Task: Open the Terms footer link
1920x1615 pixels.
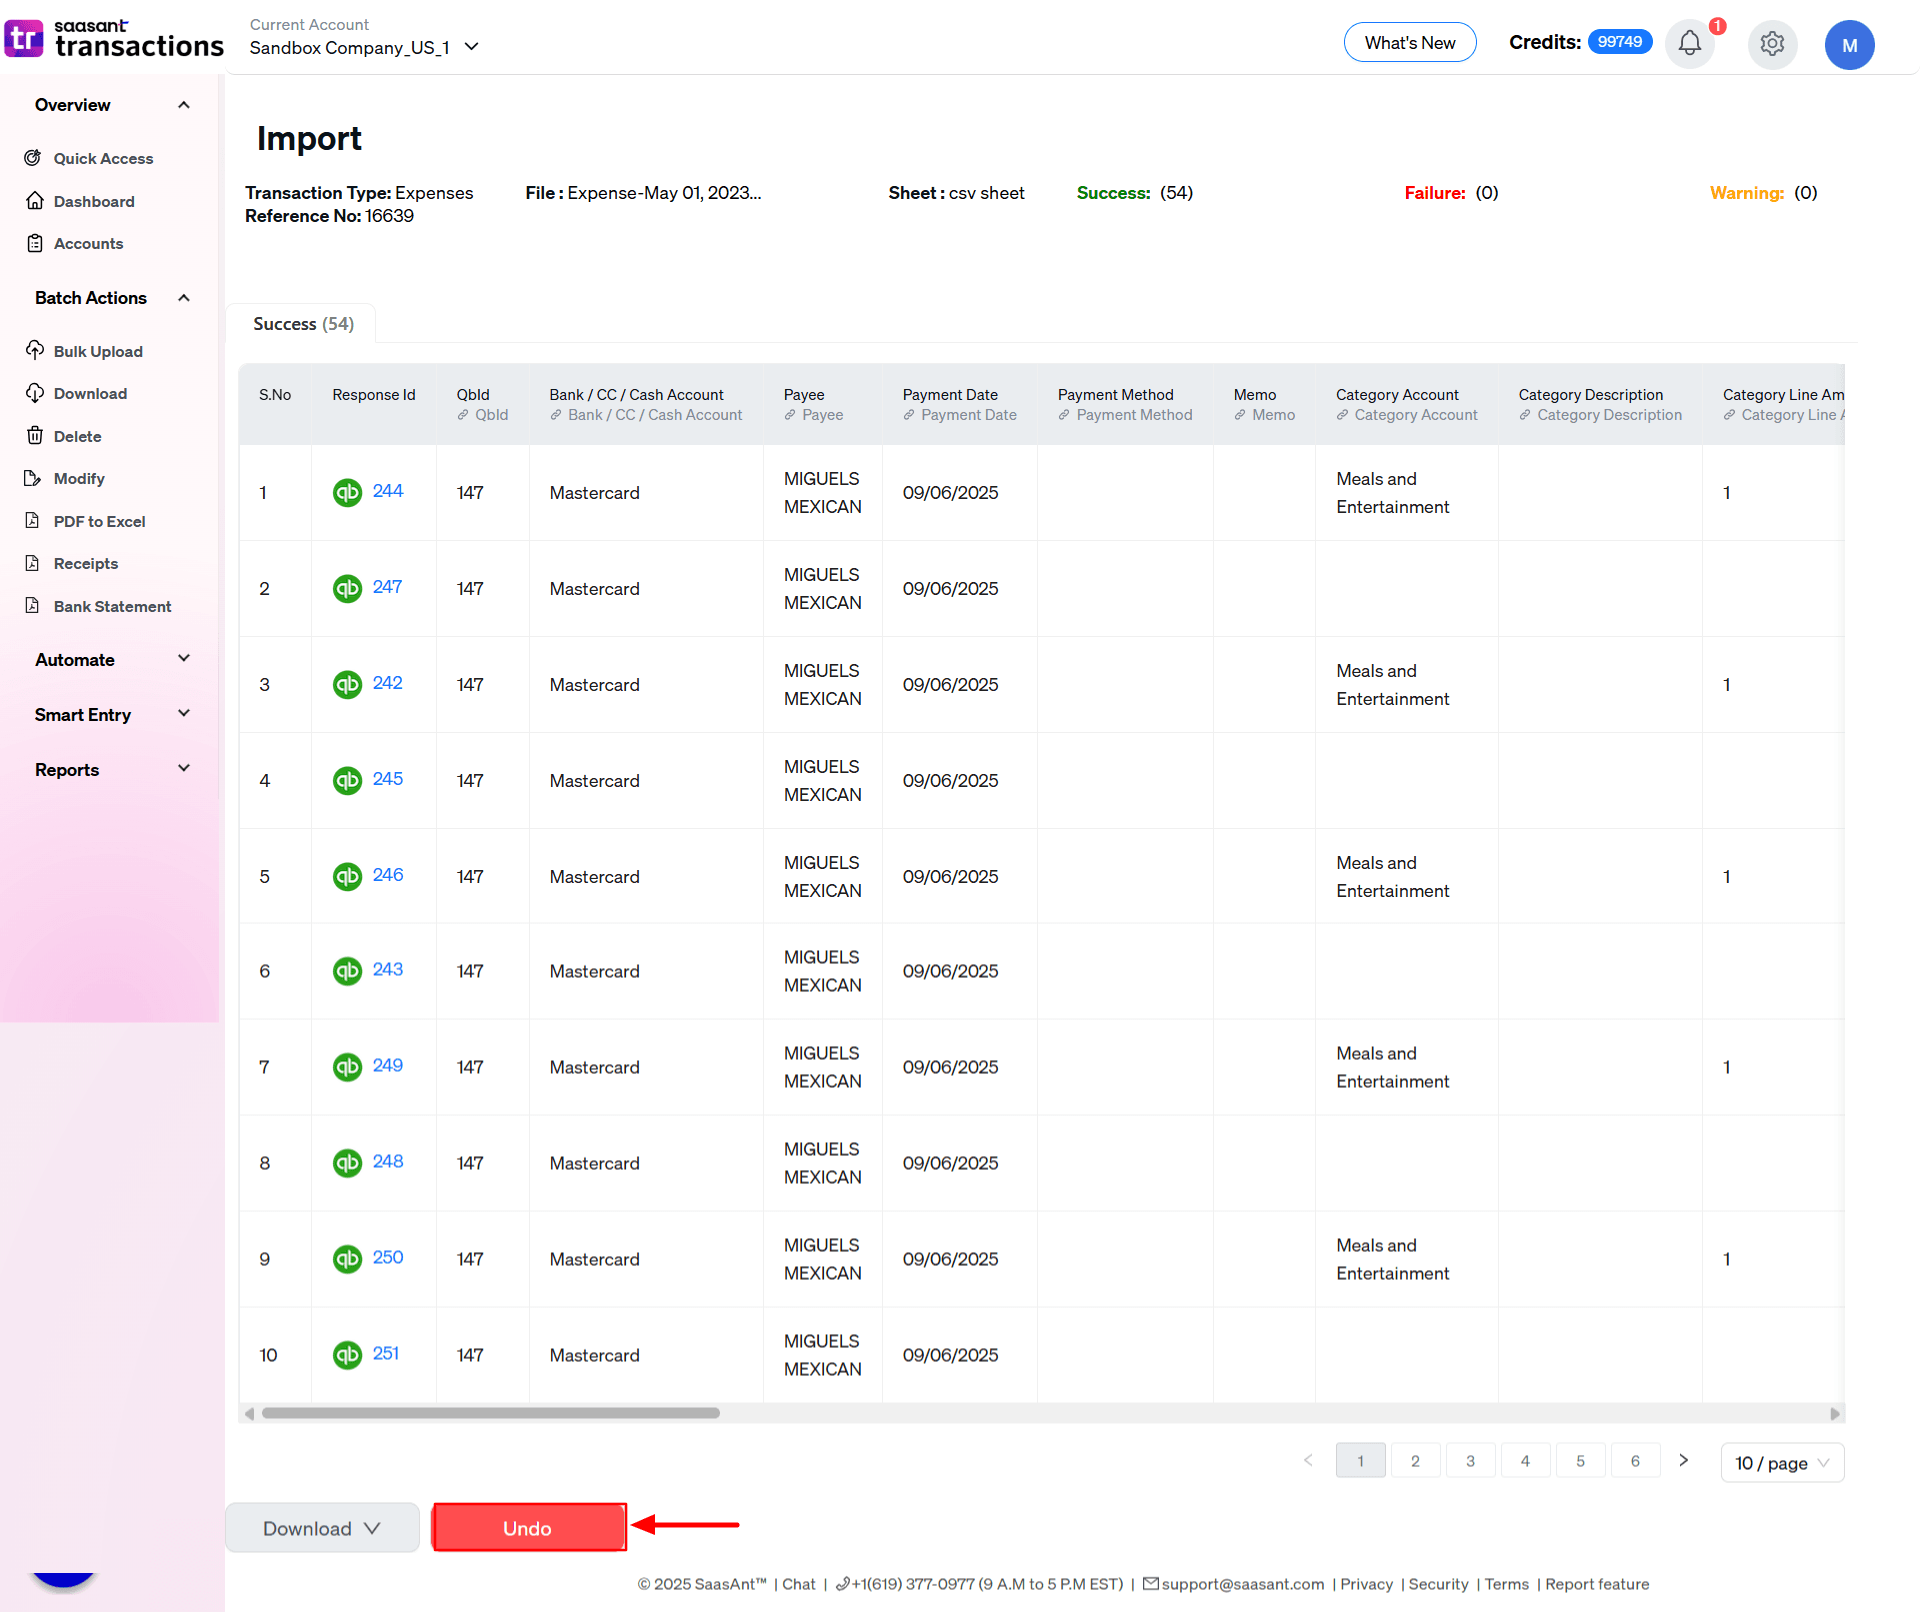Action: pos(1506,1585)
